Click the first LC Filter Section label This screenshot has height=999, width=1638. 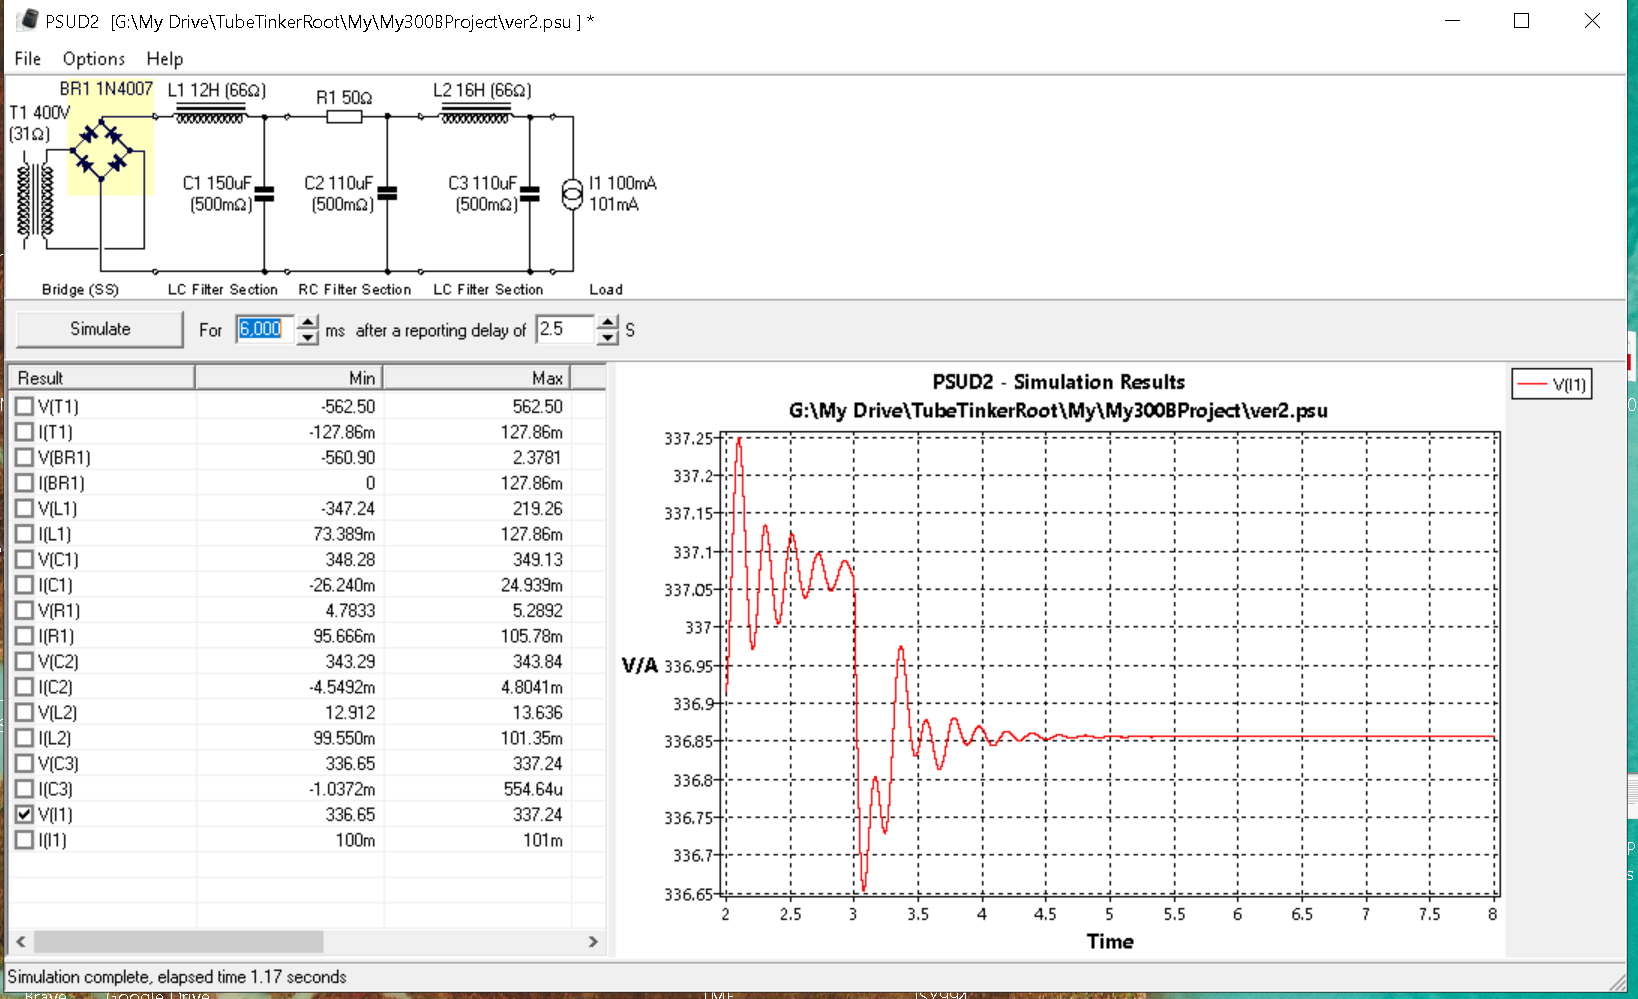[223, 289]
